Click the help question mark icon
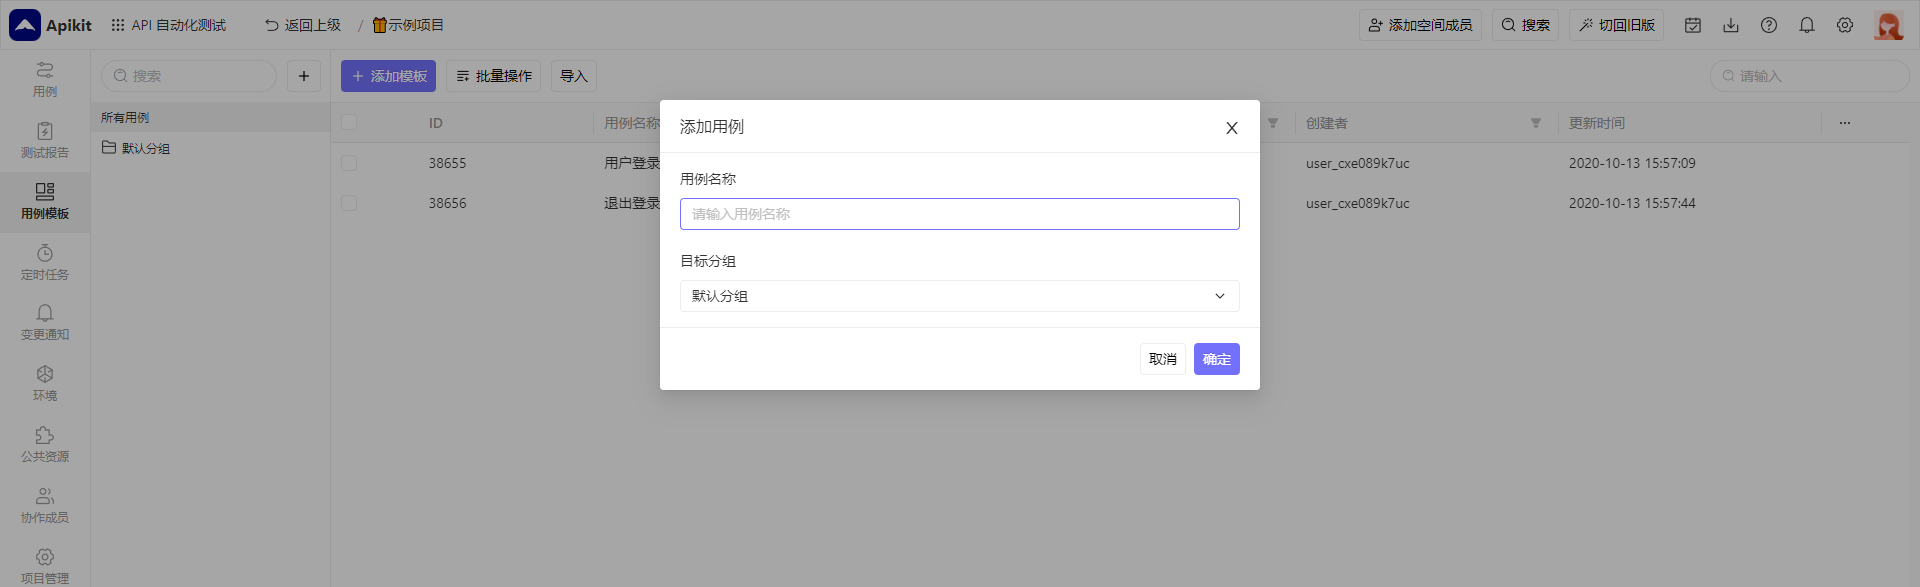The height and width of the screenshot is (587, 1920). coord(1768,25)
